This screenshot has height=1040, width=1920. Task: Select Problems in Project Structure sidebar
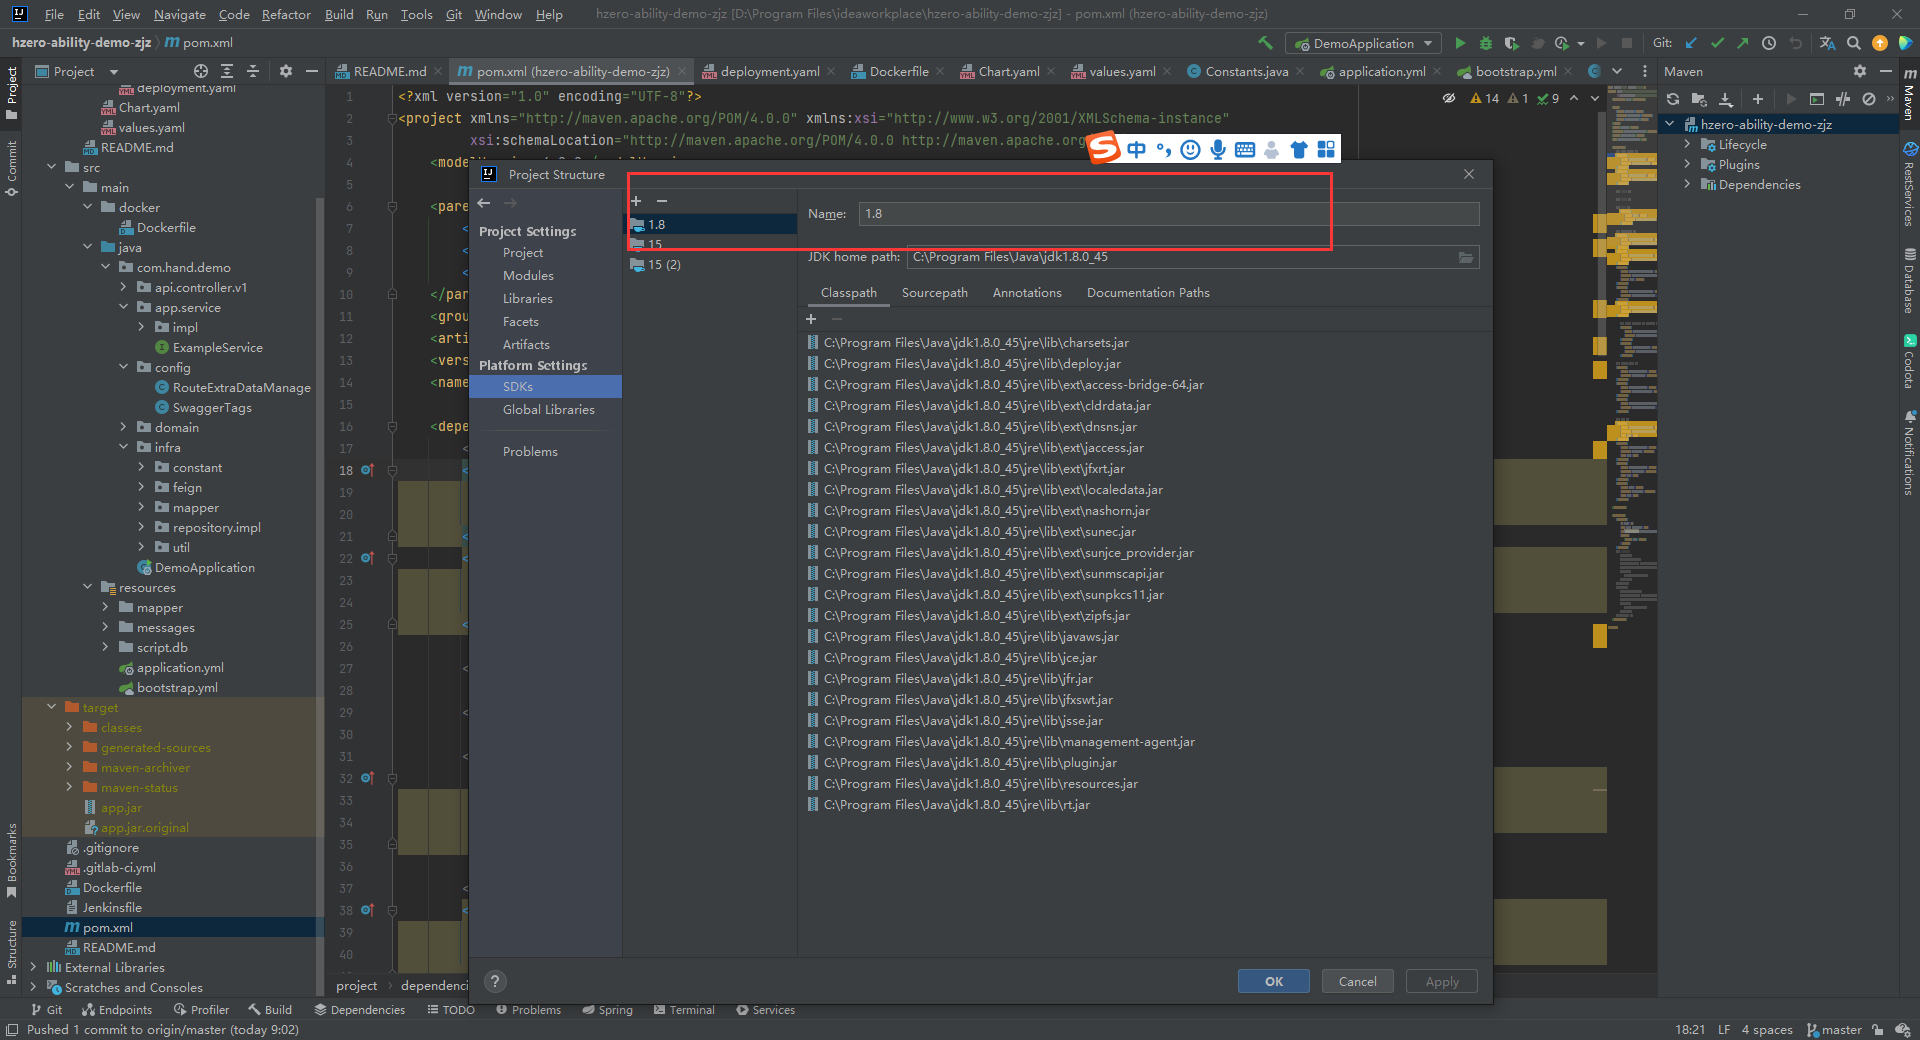(530, 452)
